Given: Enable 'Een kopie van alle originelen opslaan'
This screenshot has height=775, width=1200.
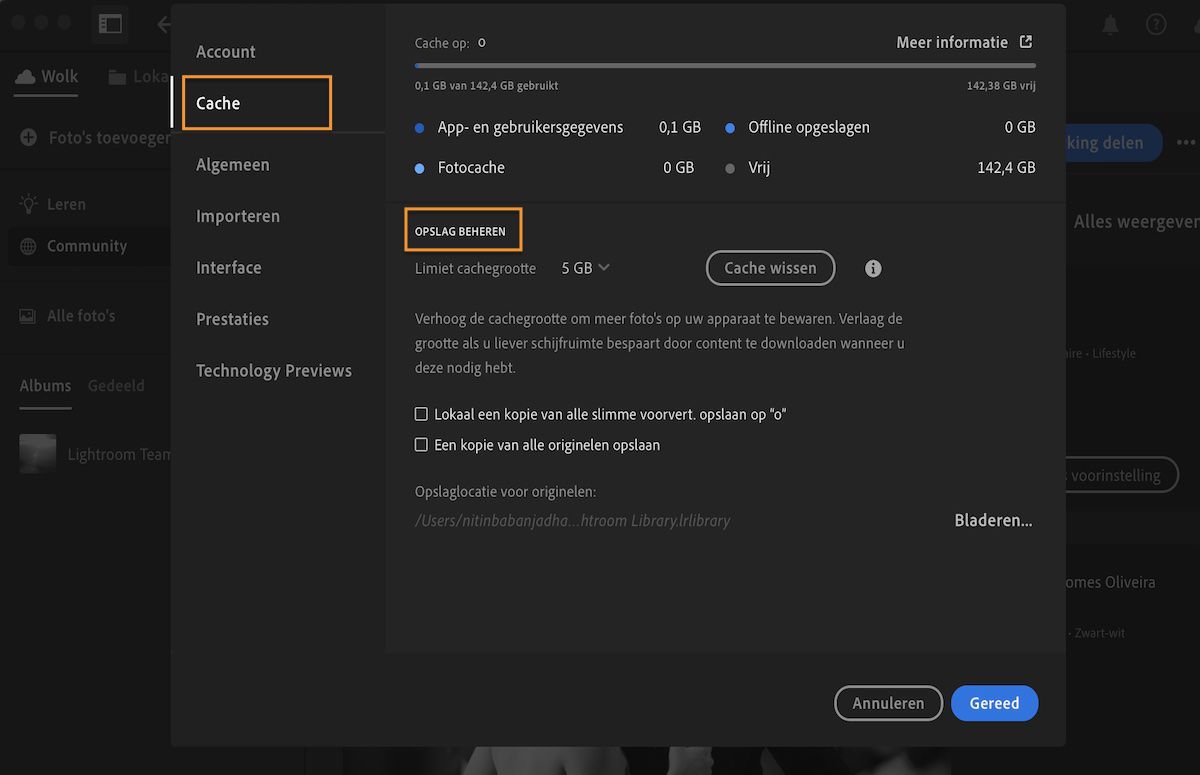Looking at the screenshot, I should (x=421, y=444).
